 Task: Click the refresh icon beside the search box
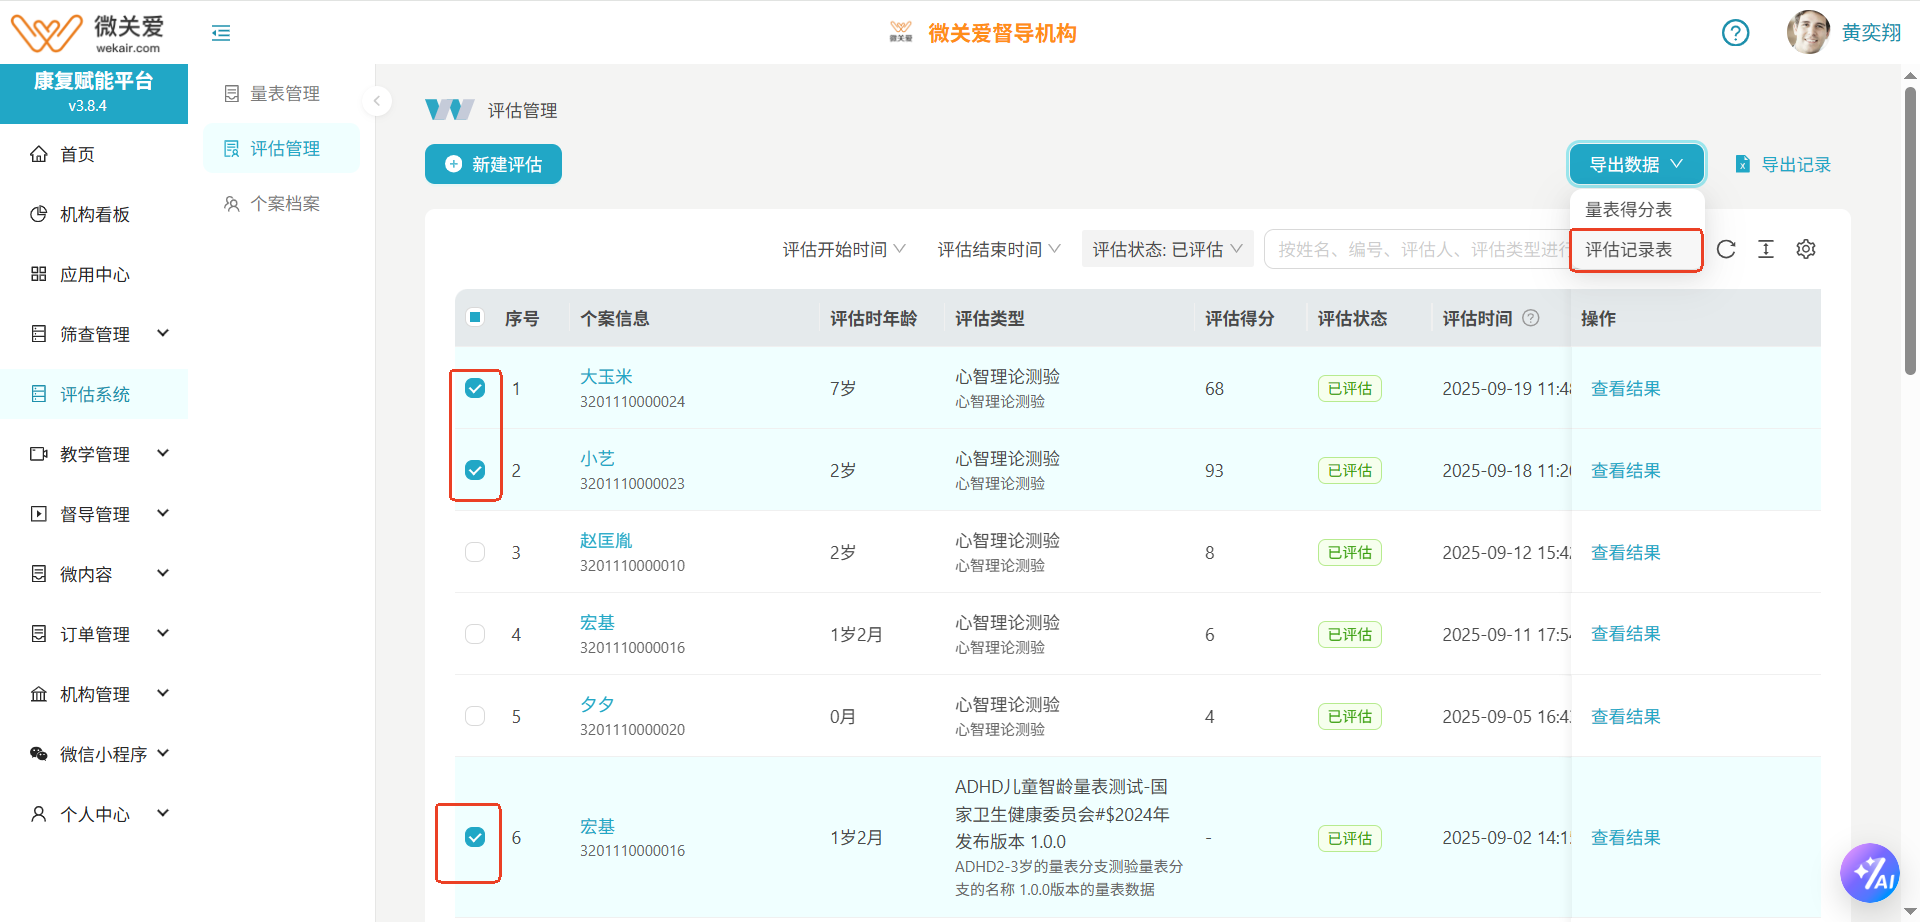[1726, 249]
